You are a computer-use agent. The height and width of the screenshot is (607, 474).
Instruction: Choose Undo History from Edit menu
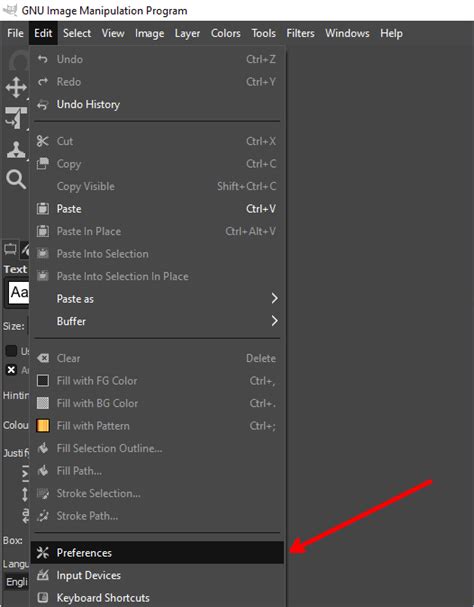tap(157, 104)
